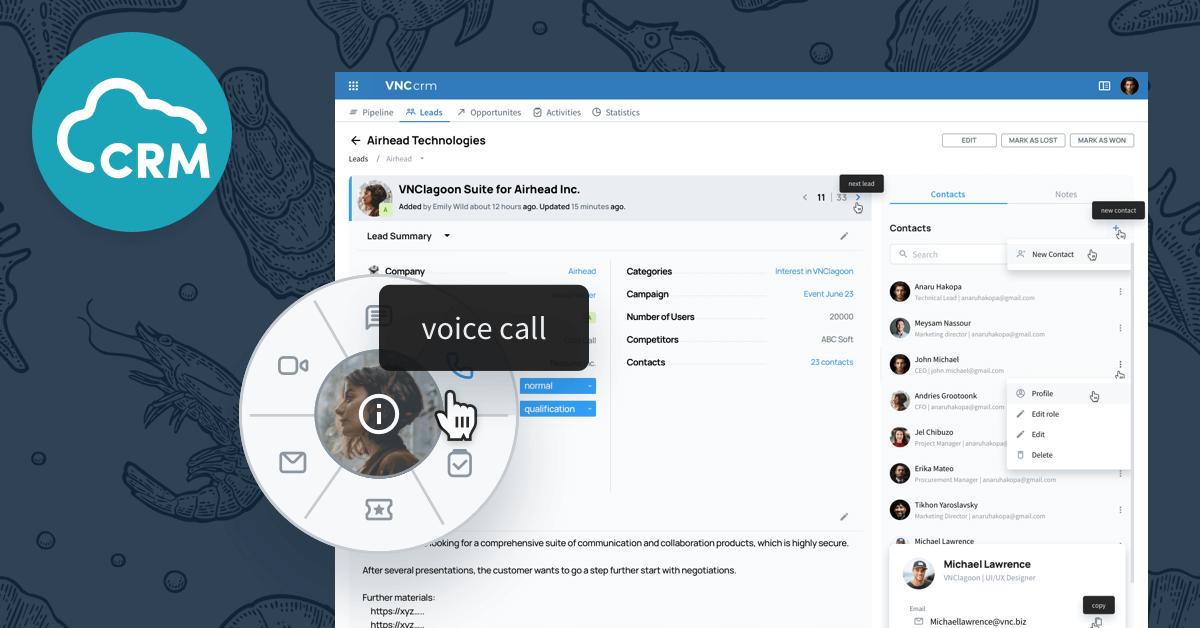The height and width of the screenshot is (628, 1200).
Task: Go to the previous lead arrow
Action: [x=805, y=197]
